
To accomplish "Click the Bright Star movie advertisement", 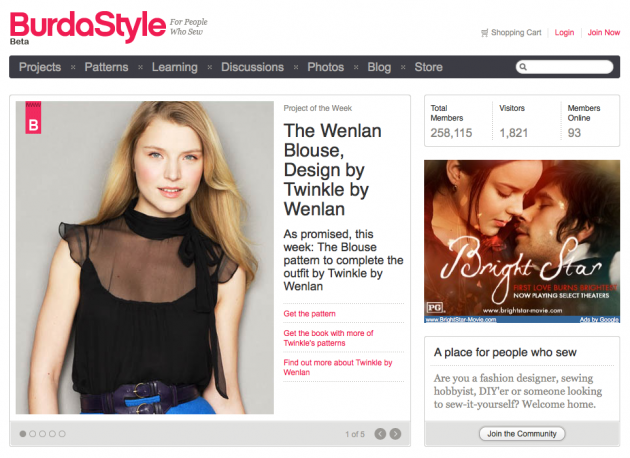I will click(522, 241).
